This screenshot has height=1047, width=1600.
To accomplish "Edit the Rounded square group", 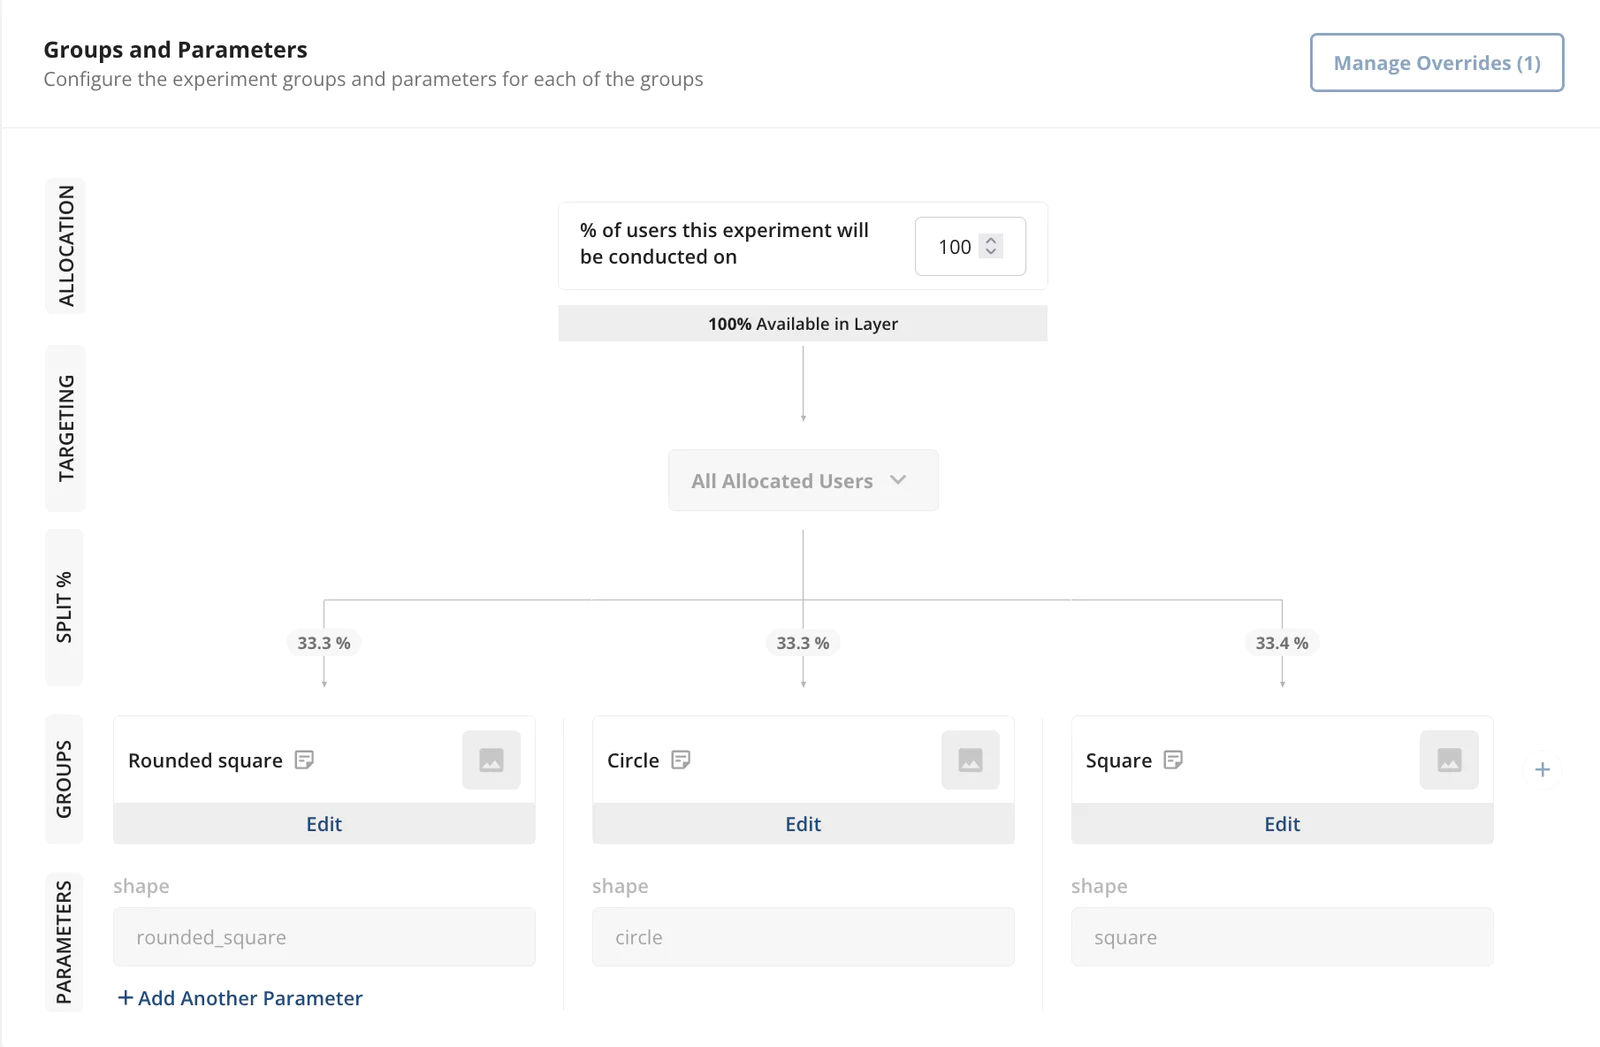I will tap(324, 824).
